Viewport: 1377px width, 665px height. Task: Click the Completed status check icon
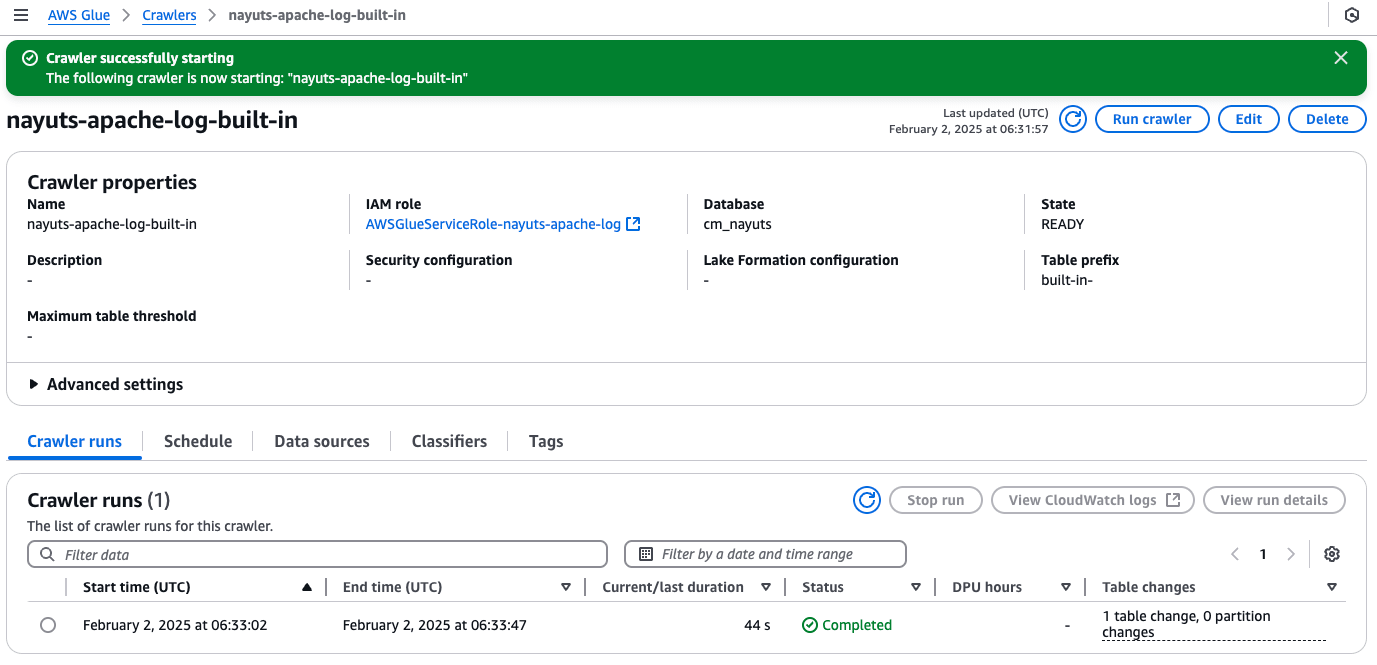(810, 625)
